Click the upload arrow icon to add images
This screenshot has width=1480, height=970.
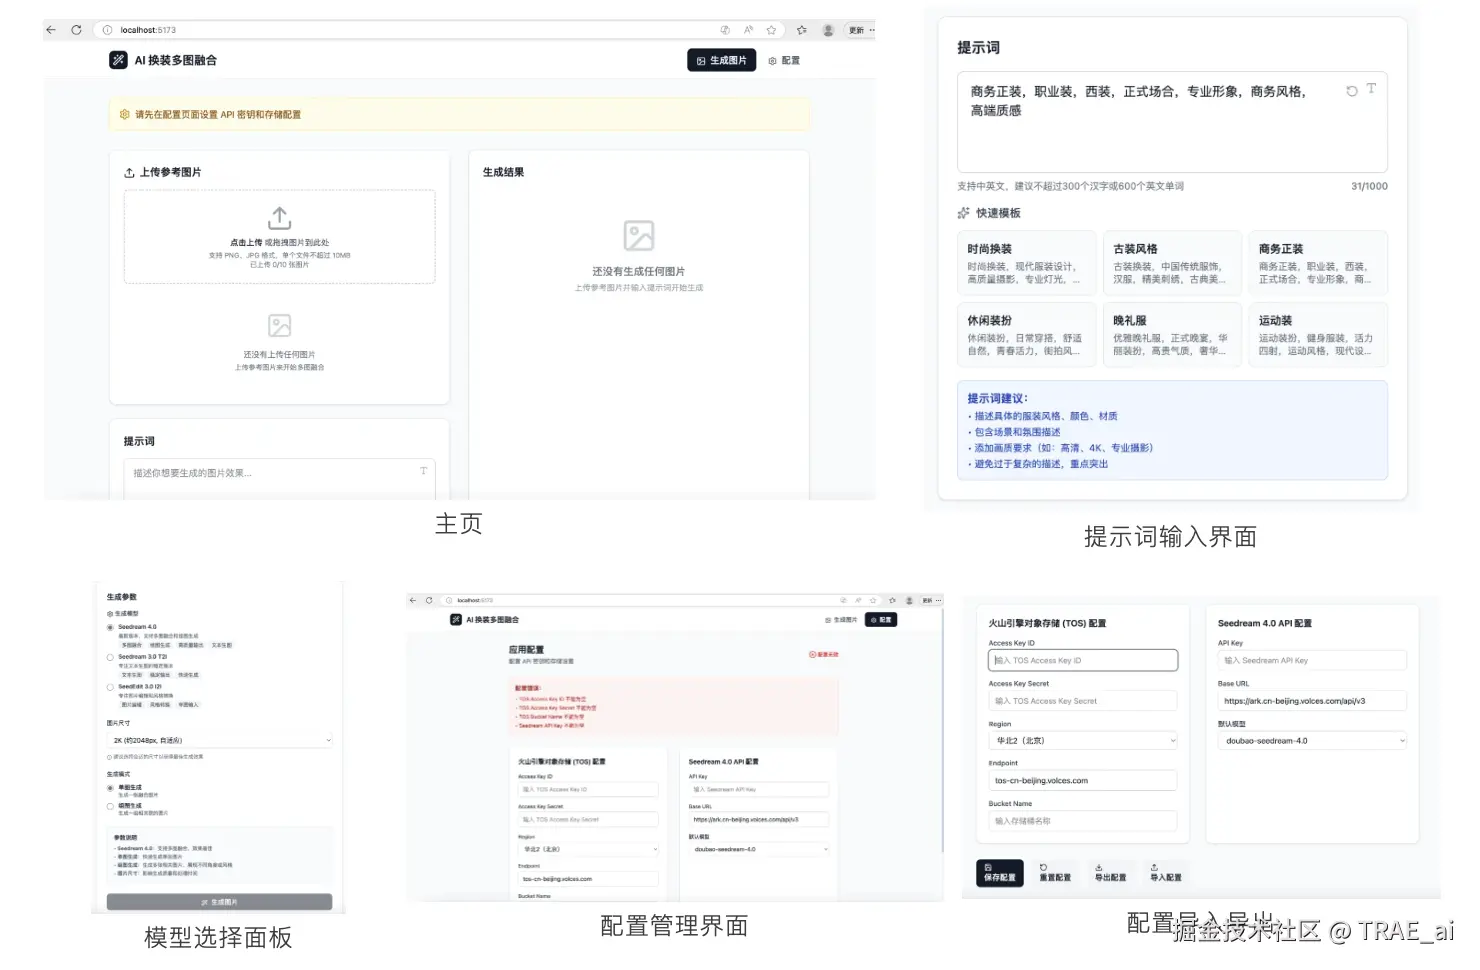click(x=279, y=219)
